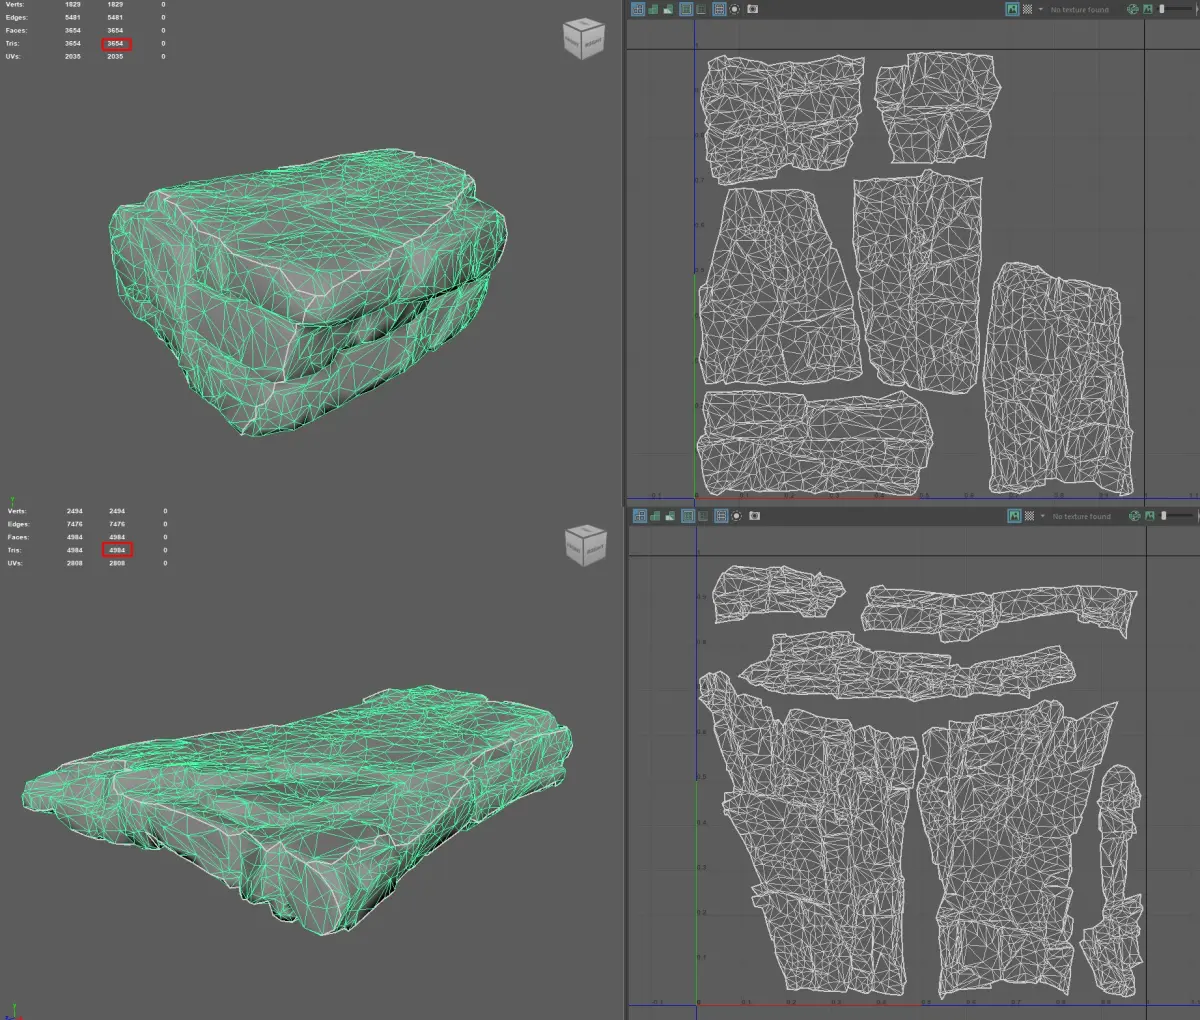Viewport: 1200px width, 1020px height.
Task: Click 'UVs:' label in upper viewport stats
Action: pos(14,56)
